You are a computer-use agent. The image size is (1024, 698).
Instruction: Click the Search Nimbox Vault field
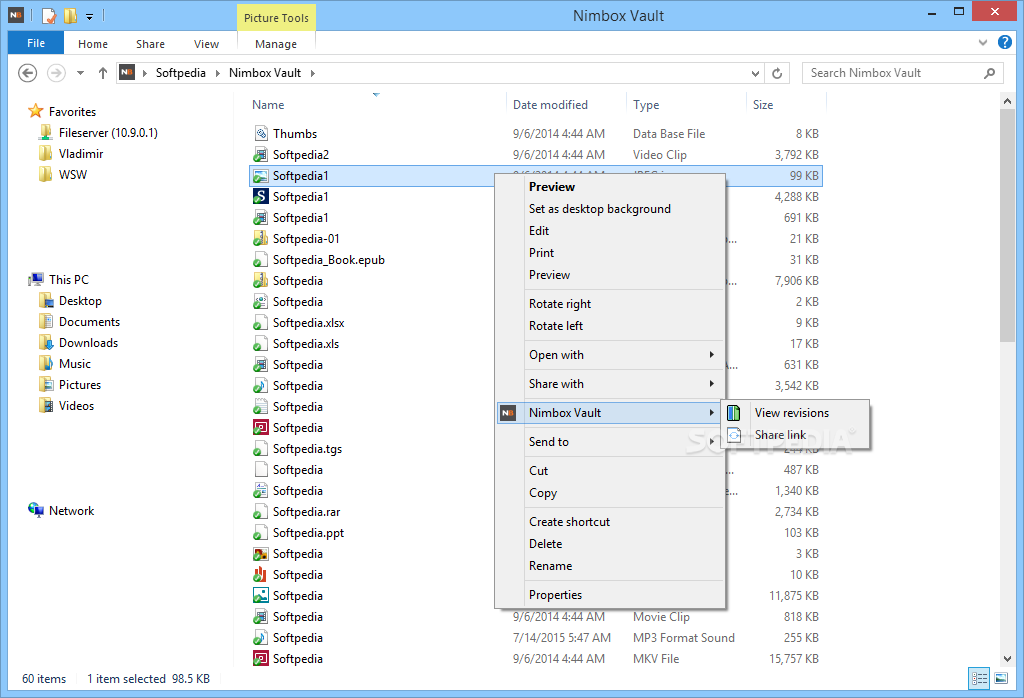pos(903,73)
